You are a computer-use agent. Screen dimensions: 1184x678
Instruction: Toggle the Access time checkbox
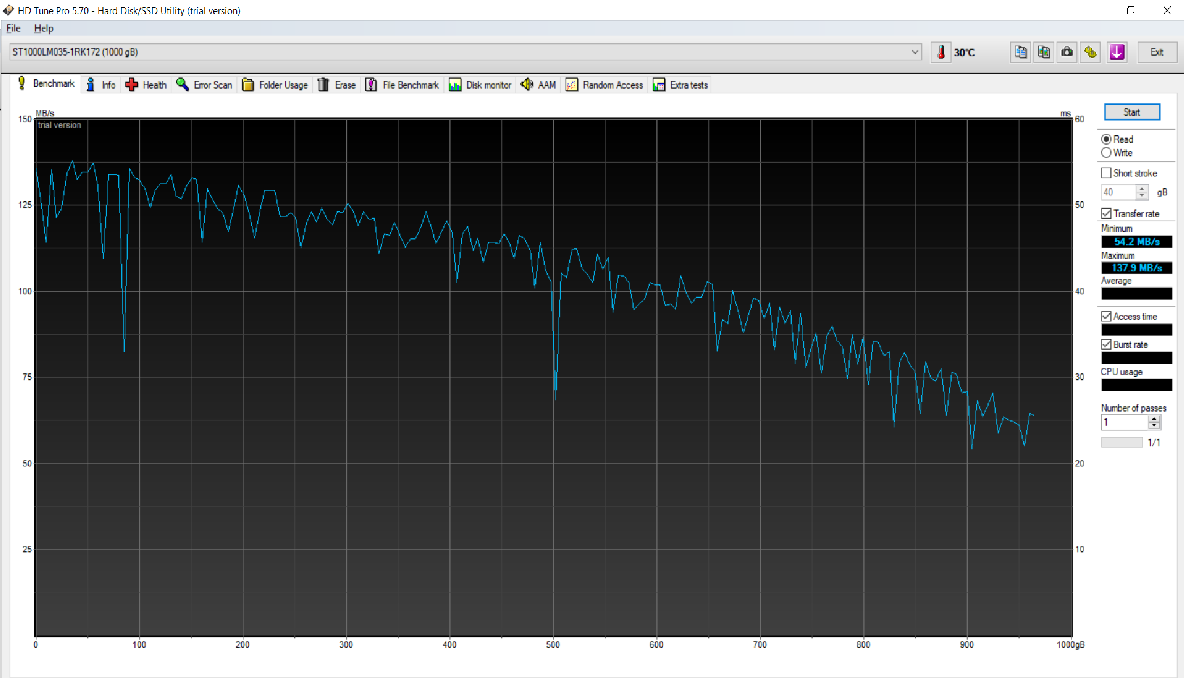1106,316
